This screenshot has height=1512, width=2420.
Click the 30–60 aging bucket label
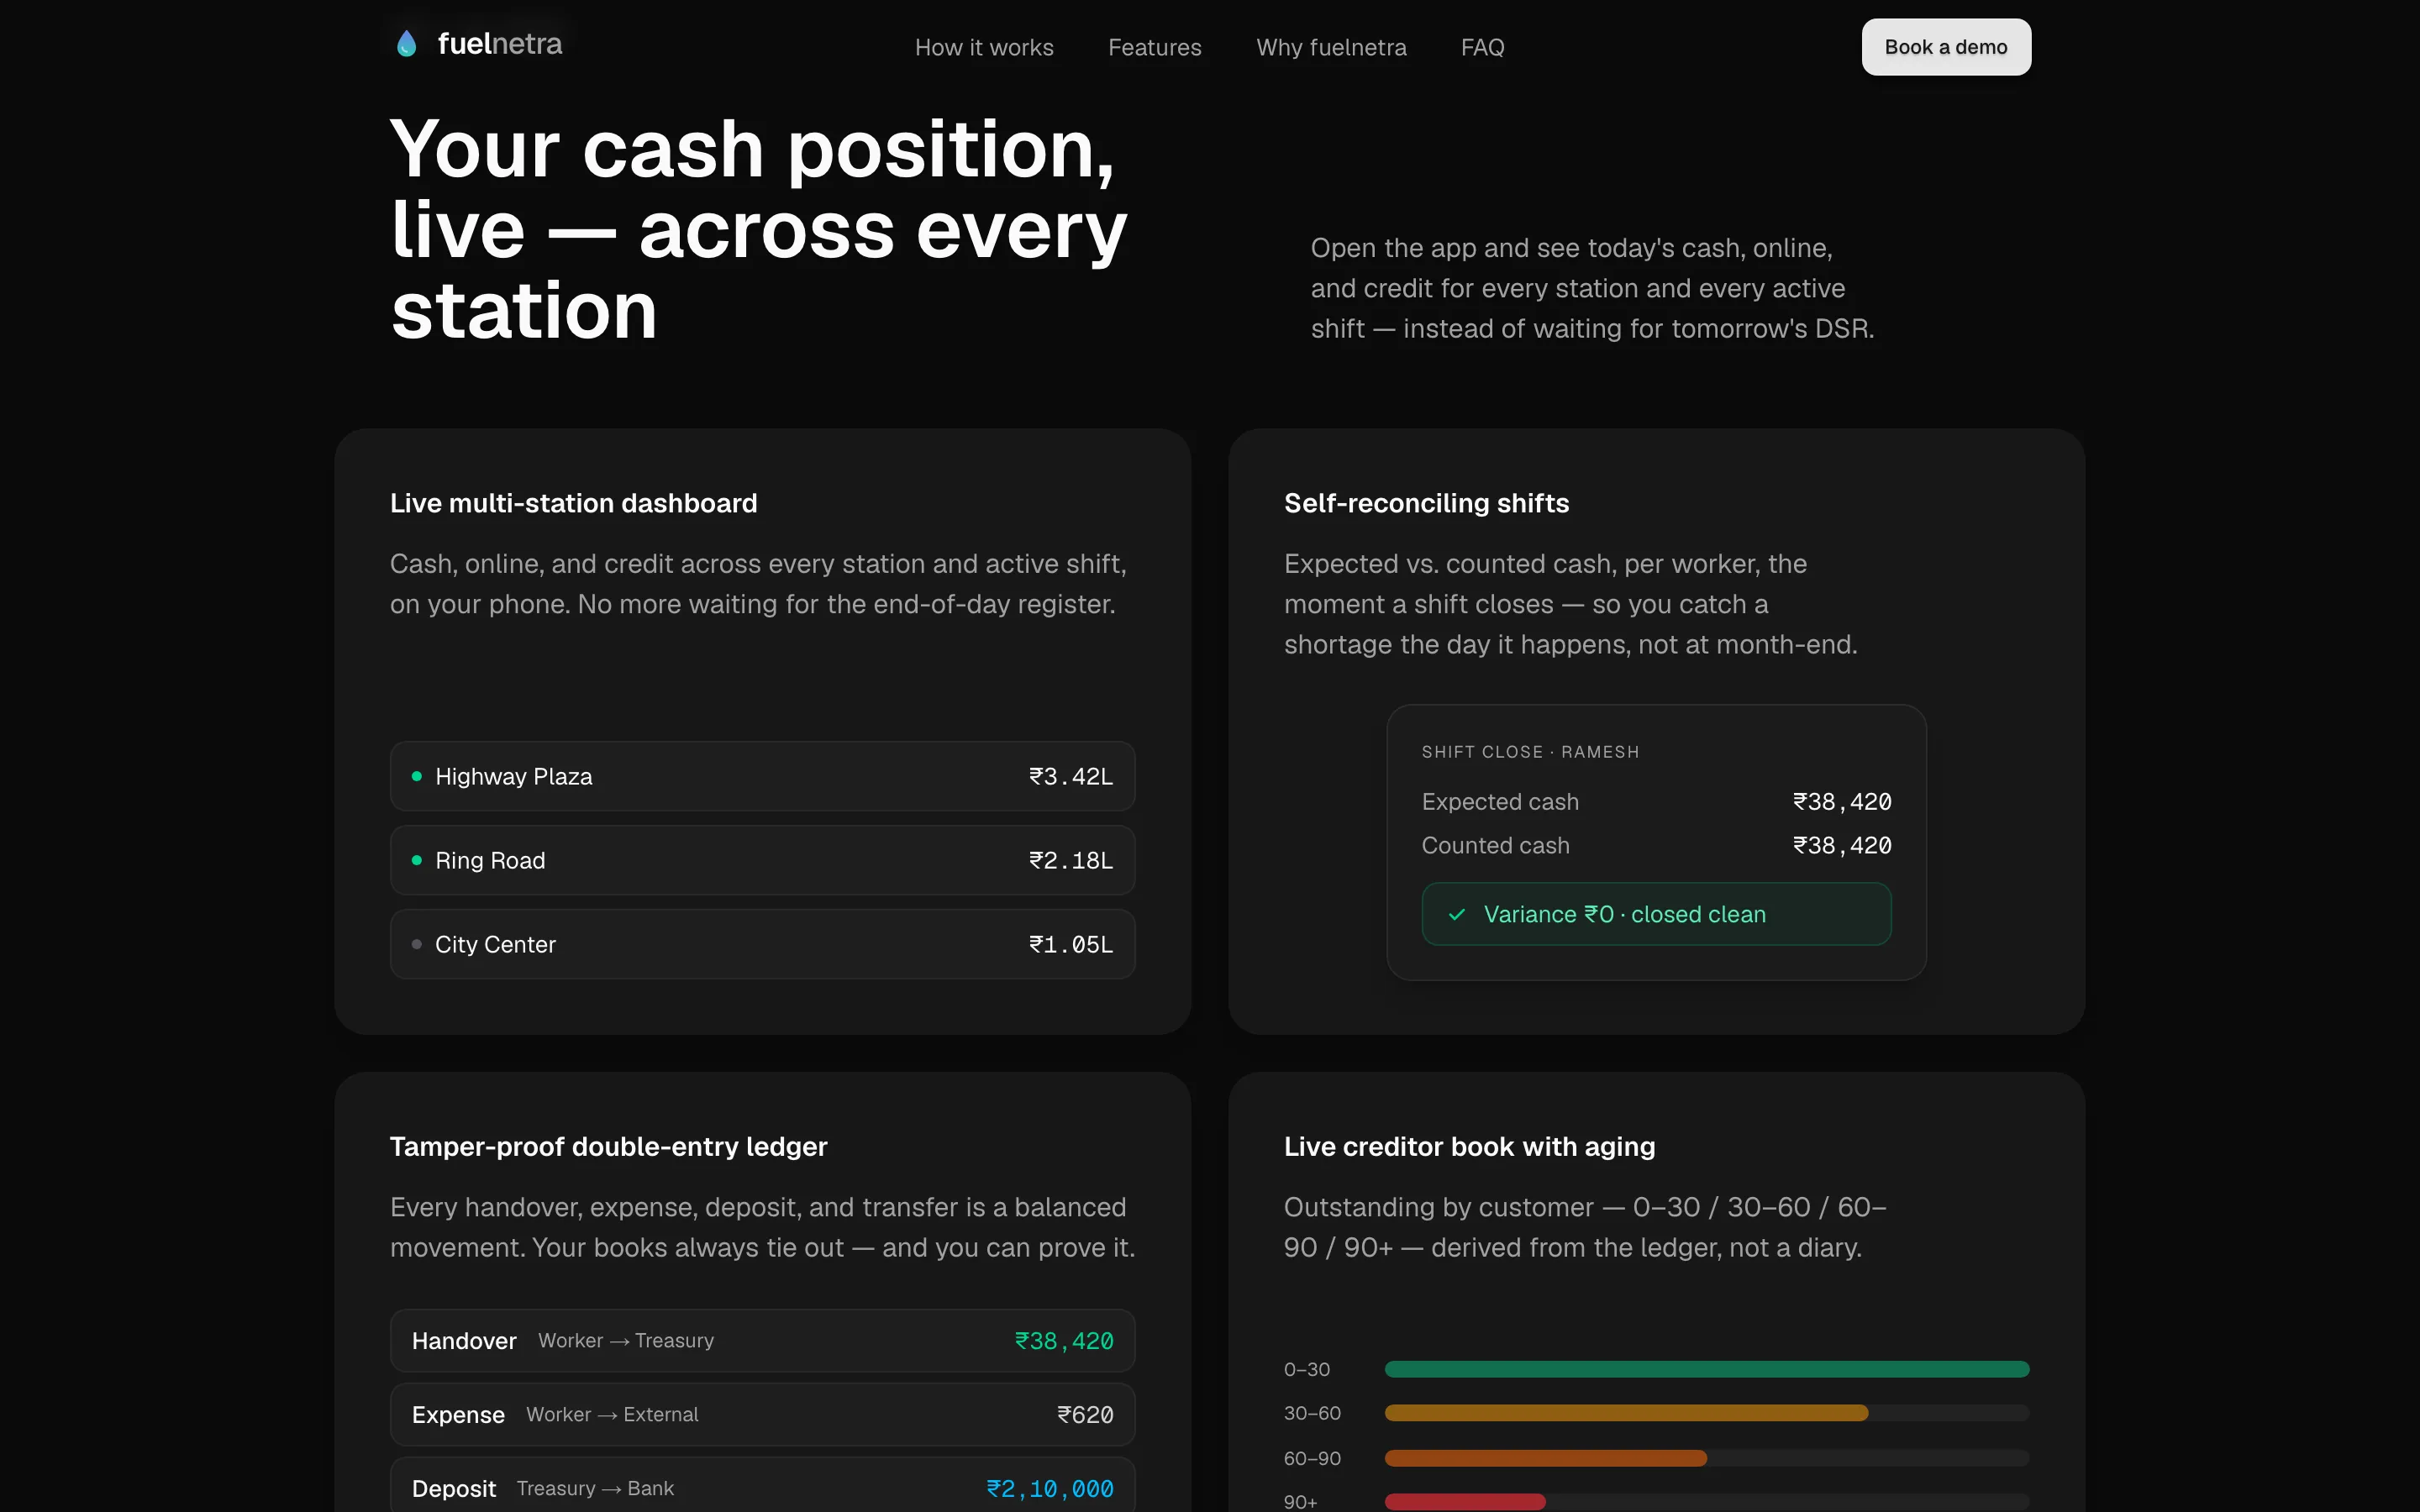tap(1312, 1413)
